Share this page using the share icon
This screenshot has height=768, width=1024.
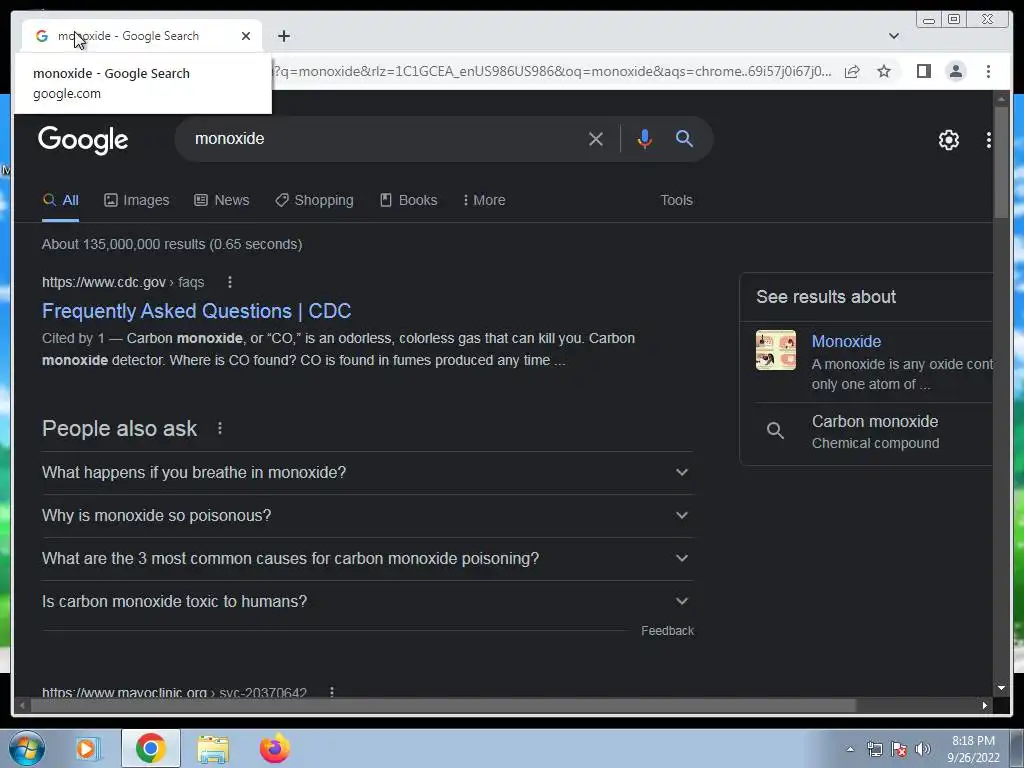coord(852,71)
